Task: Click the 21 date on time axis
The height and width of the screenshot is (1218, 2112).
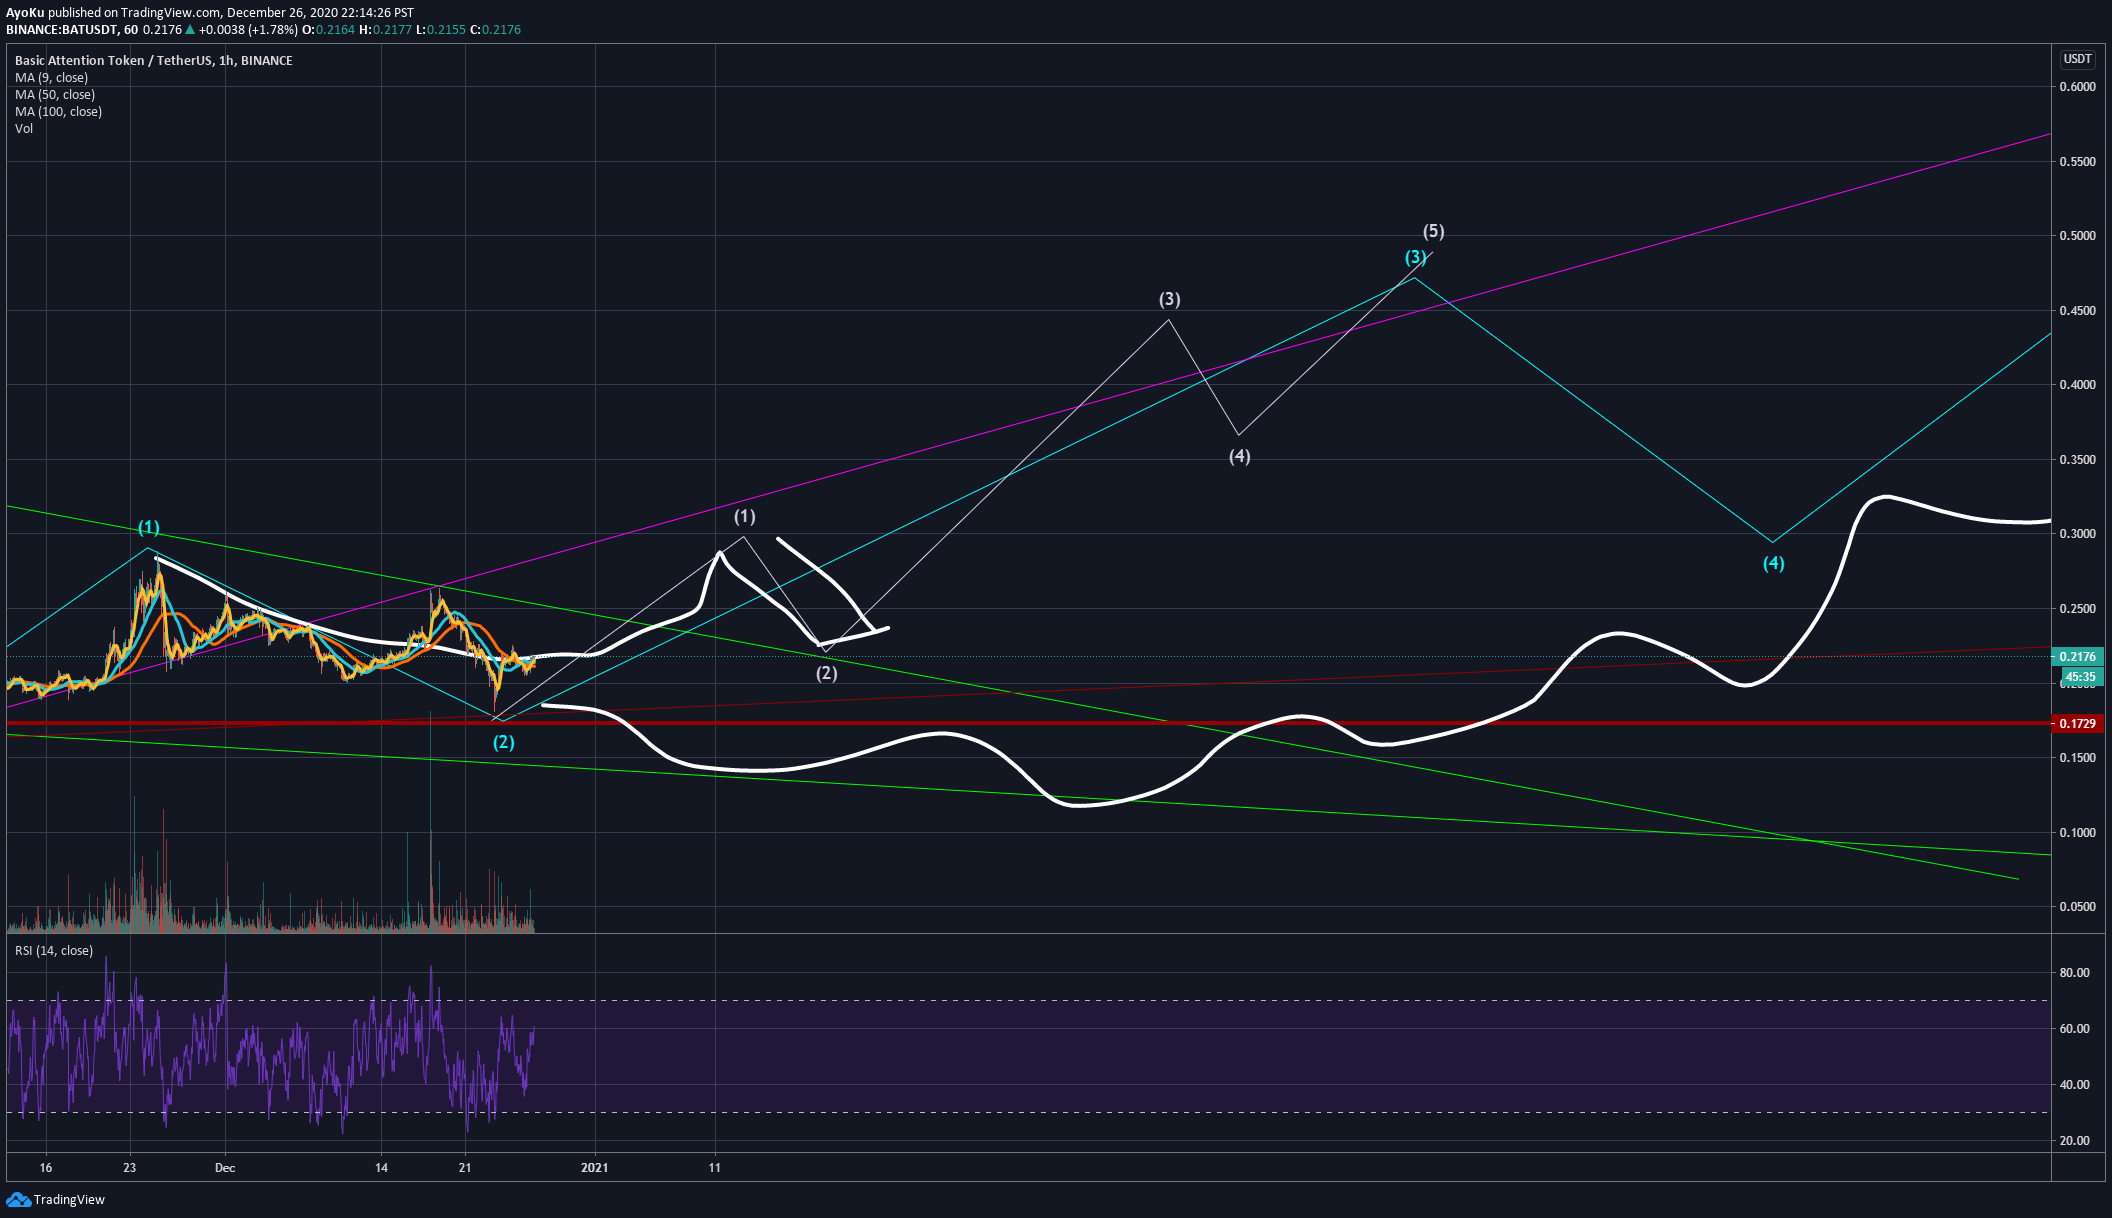Action: click(x=465, y=1168)
